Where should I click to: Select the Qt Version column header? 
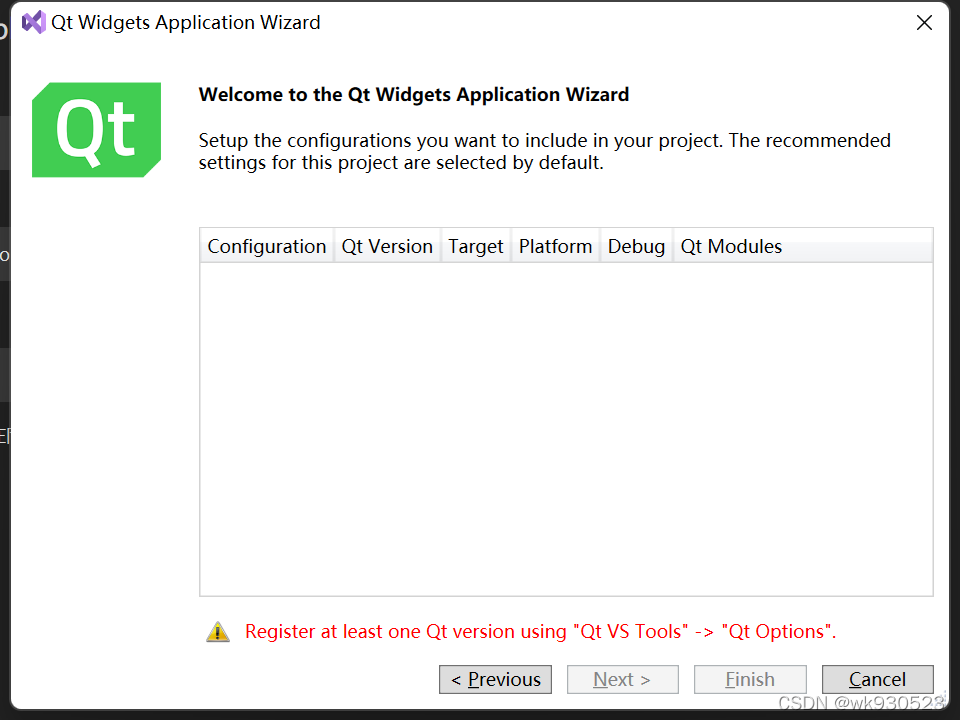(x=387, y=246)
